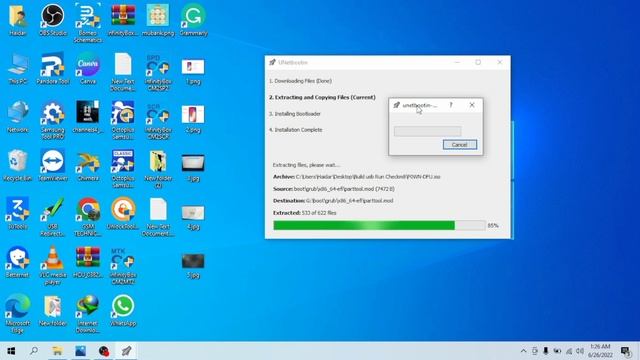Select the GSM TECHNIC Chrome shortcut

coord(88,217)
